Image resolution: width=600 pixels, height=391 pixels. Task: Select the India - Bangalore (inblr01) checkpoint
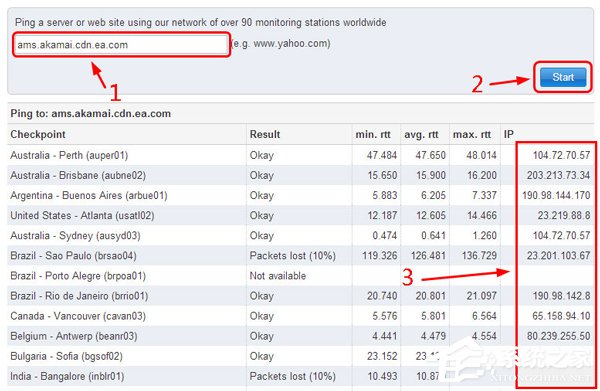pyautogui.click(x=67, y=376)
